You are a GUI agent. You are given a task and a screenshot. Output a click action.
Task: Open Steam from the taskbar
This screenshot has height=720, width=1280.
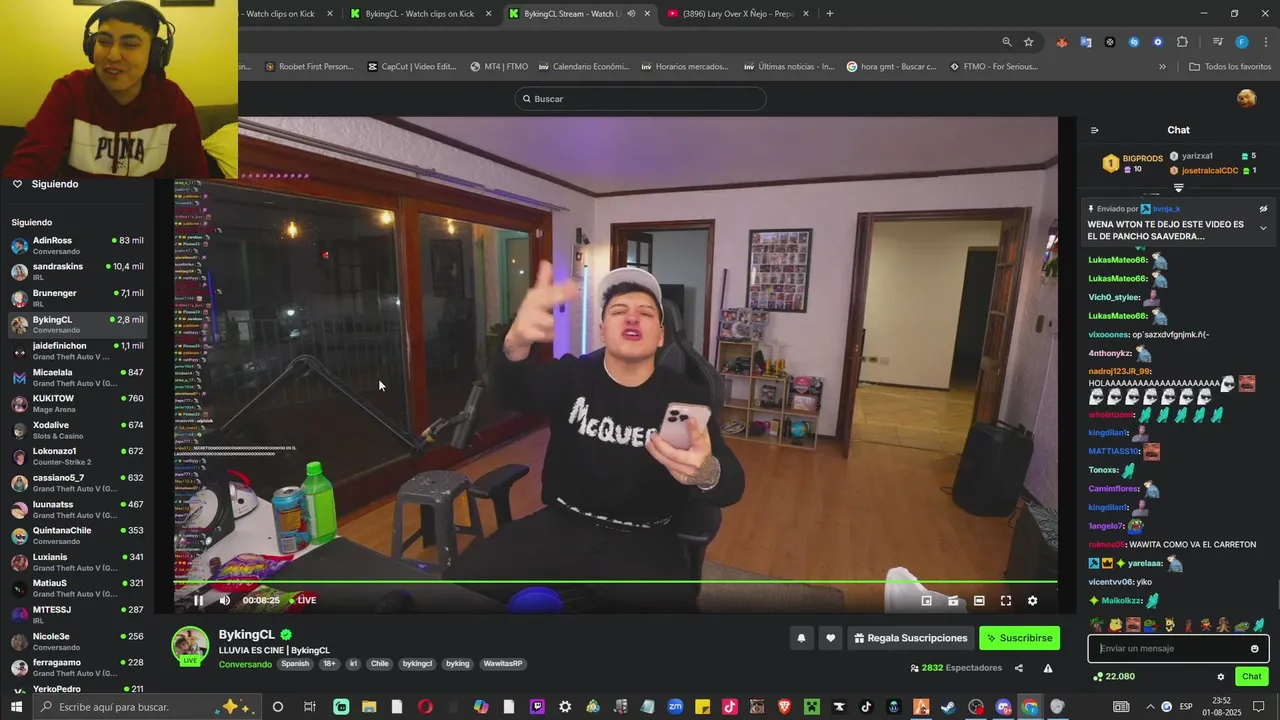(948, 707)
